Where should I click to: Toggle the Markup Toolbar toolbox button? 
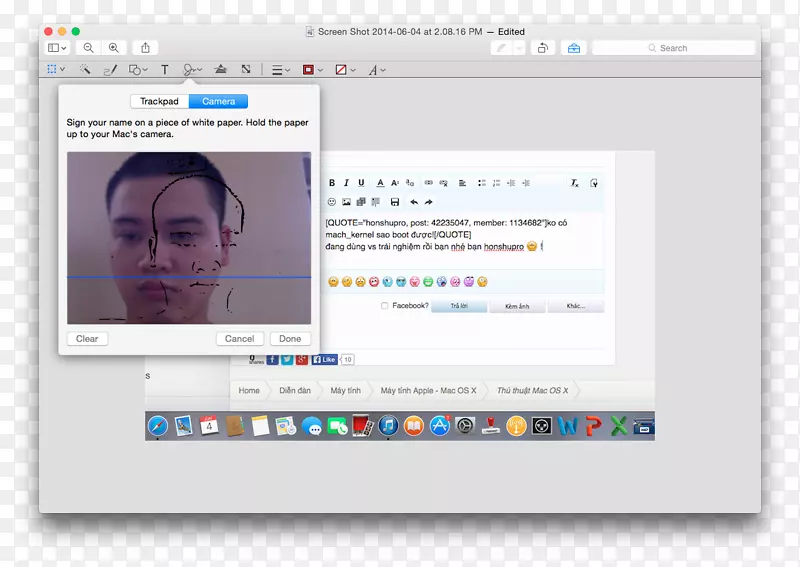point(573,48)
